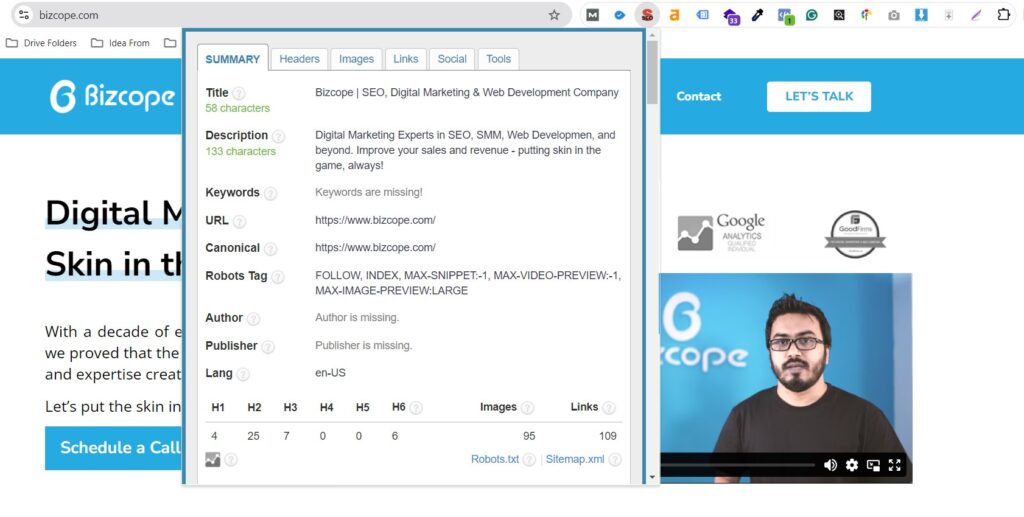Open the Drive Folders bookmark folder
The height and width of the screenshot is (517, 1024).
(x=41, y=43)
